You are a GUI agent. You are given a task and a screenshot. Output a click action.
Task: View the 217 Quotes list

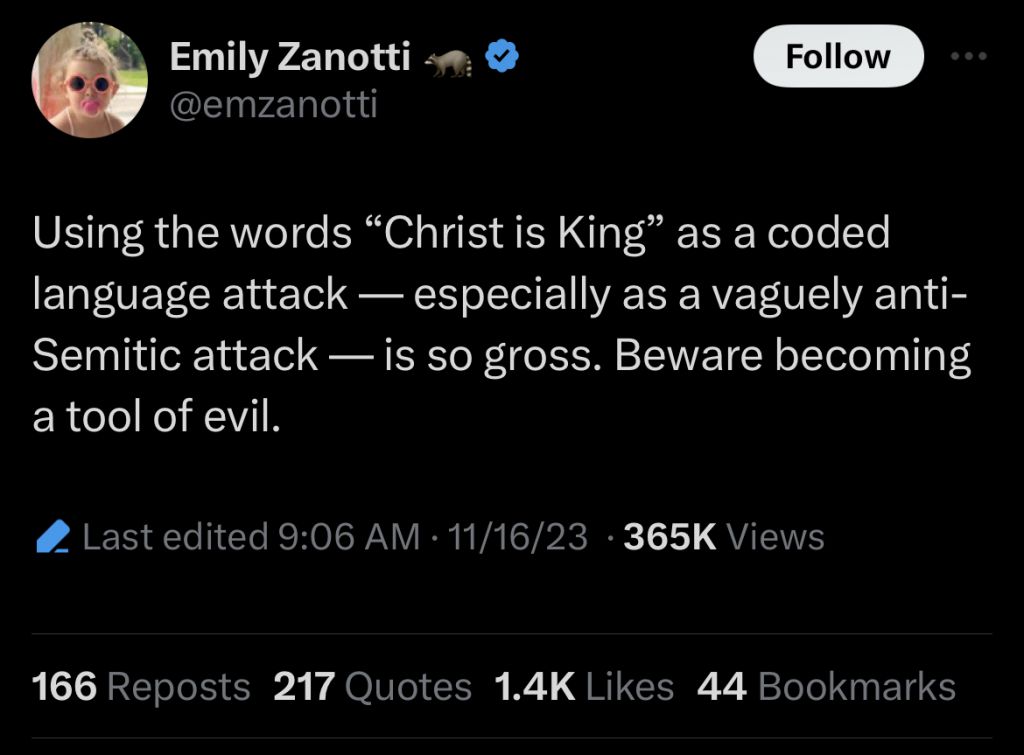pyautogui.click(x=371, y=687)
